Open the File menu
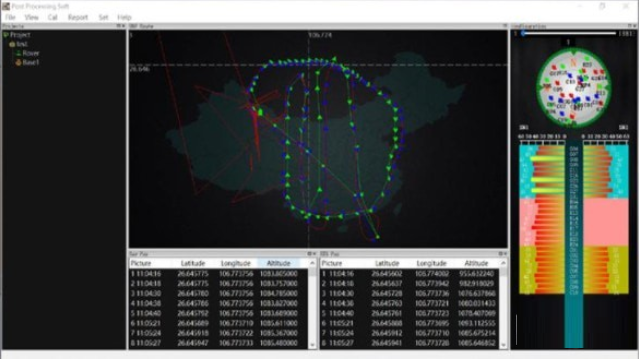Screen dimensions: 639x360 click(x=10, y=17)
